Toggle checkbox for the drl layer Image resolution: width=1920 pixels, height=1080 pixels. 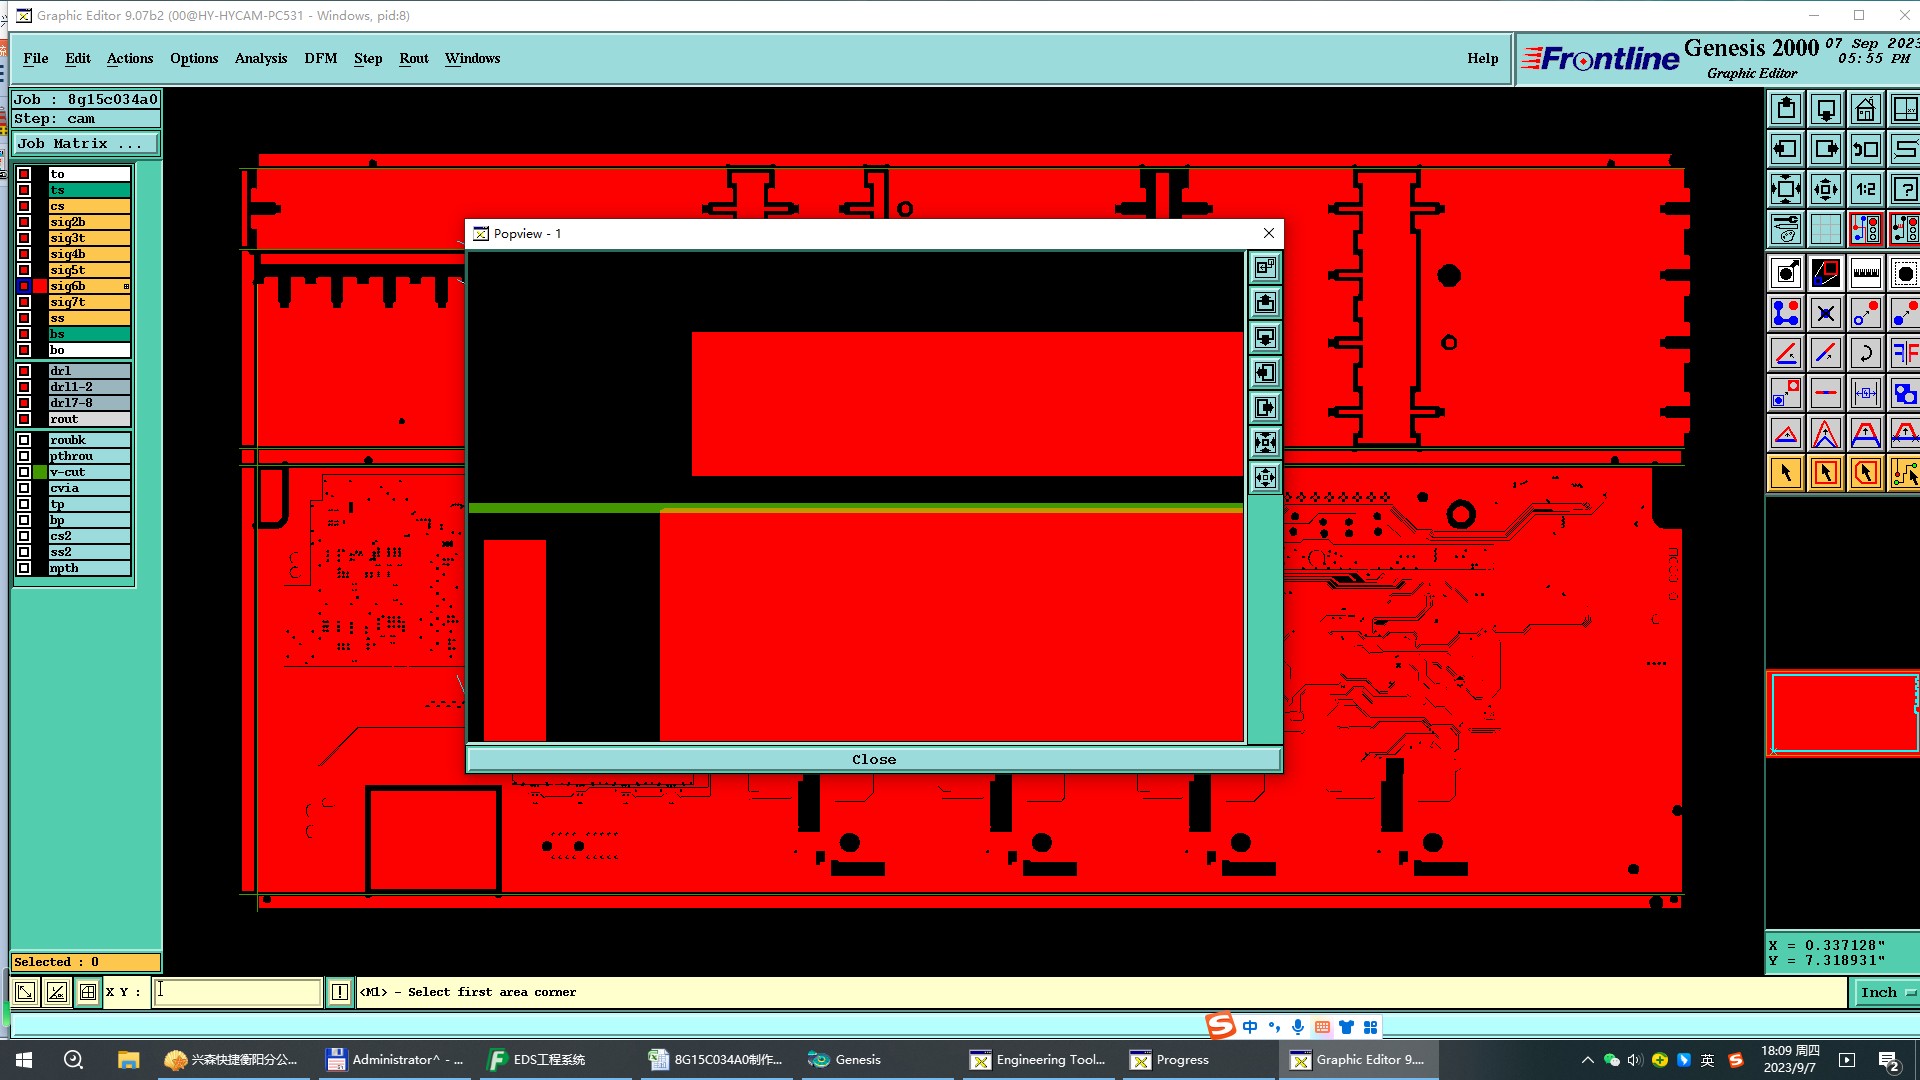click(x=24, y=371)
